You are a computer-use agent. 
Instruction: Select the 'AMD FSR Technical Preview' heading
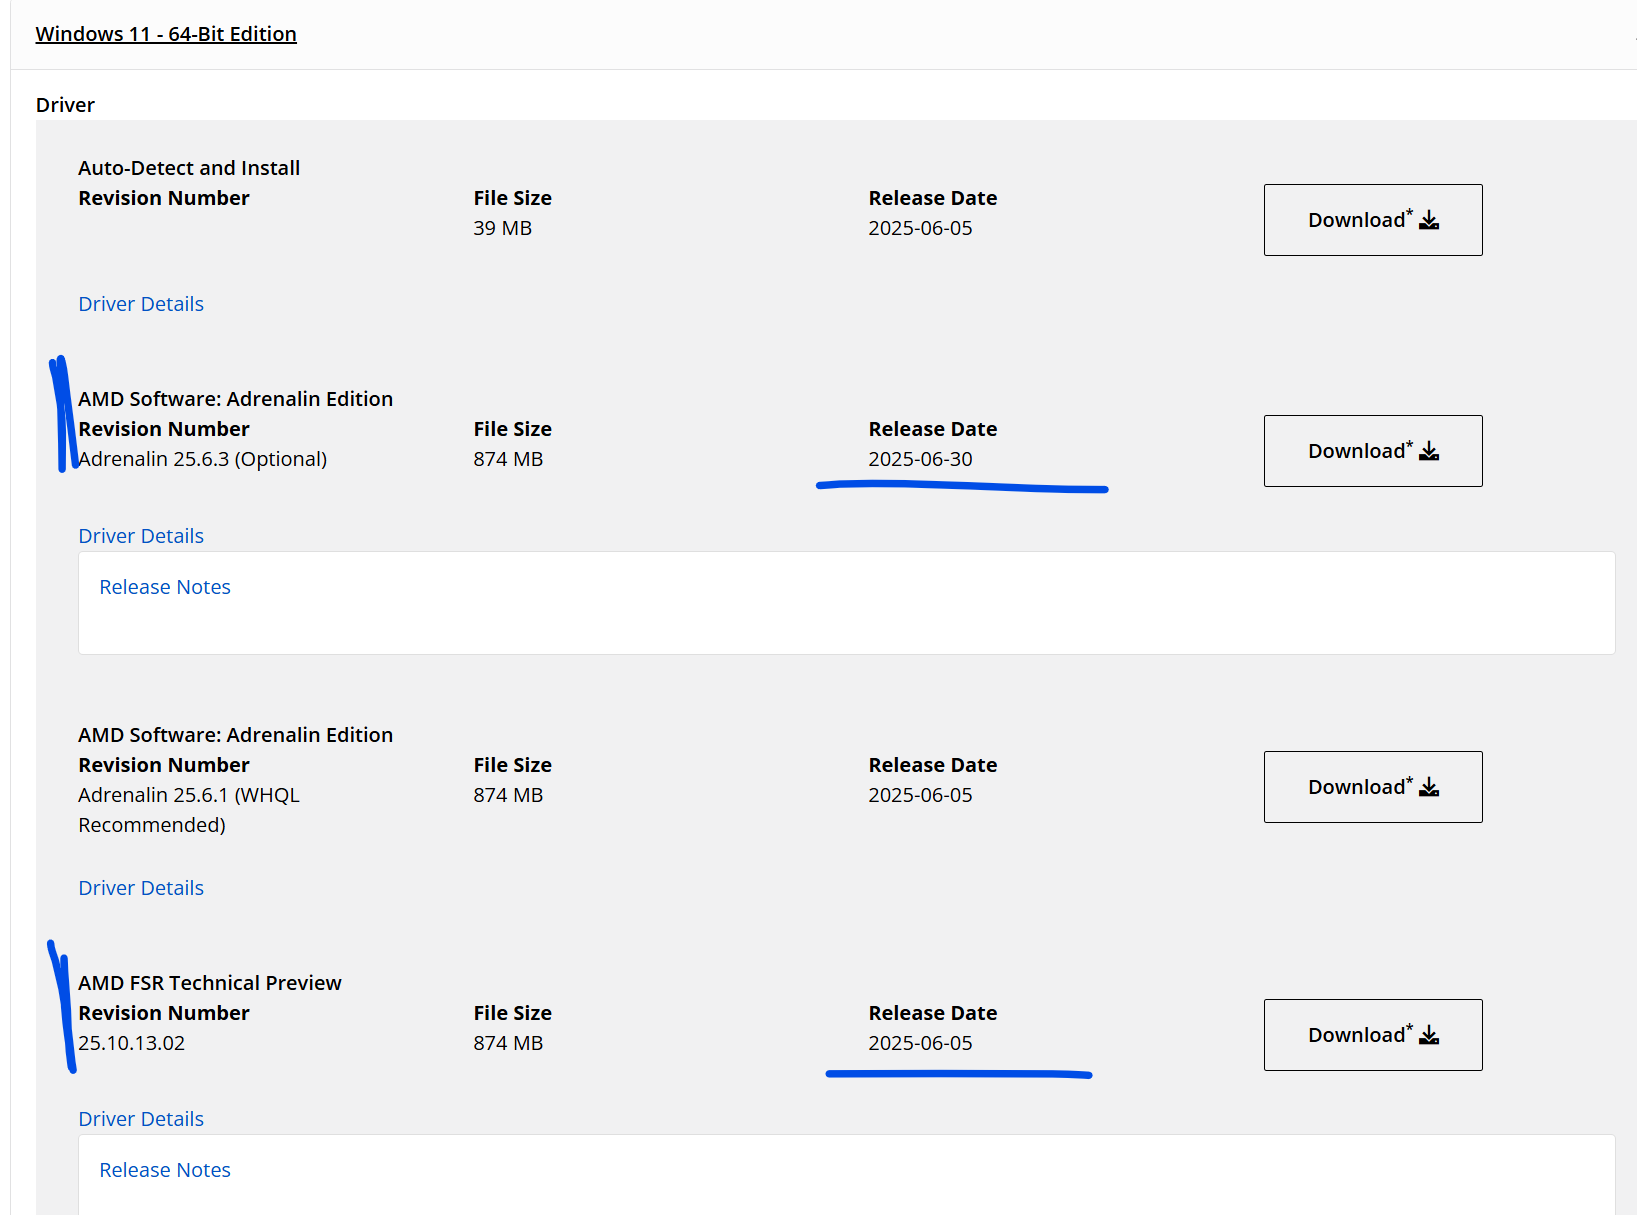click(x=210, y=983)
